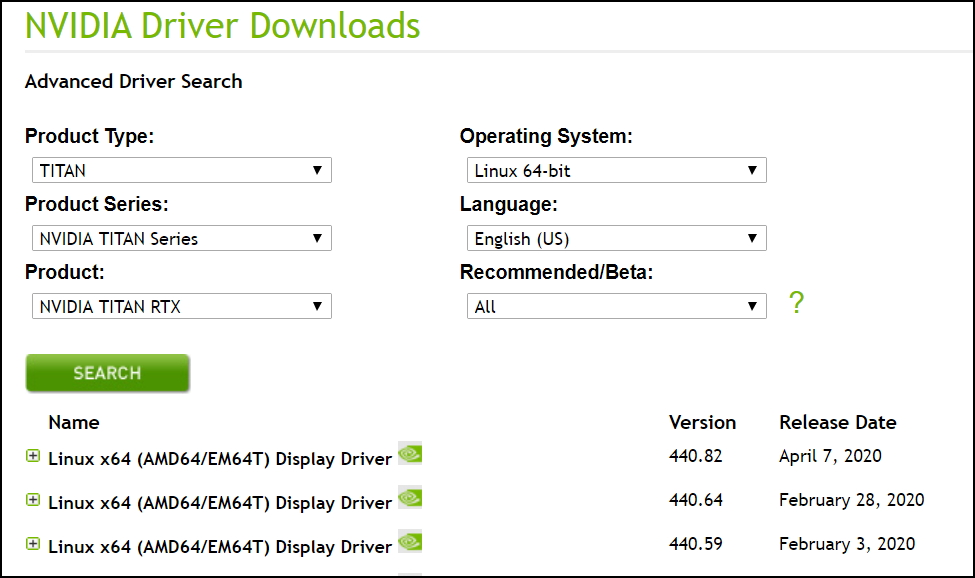The height and width of the screenshot is (578, 975).
Task: Click the green SEARCH button
Action: [108, 373]
